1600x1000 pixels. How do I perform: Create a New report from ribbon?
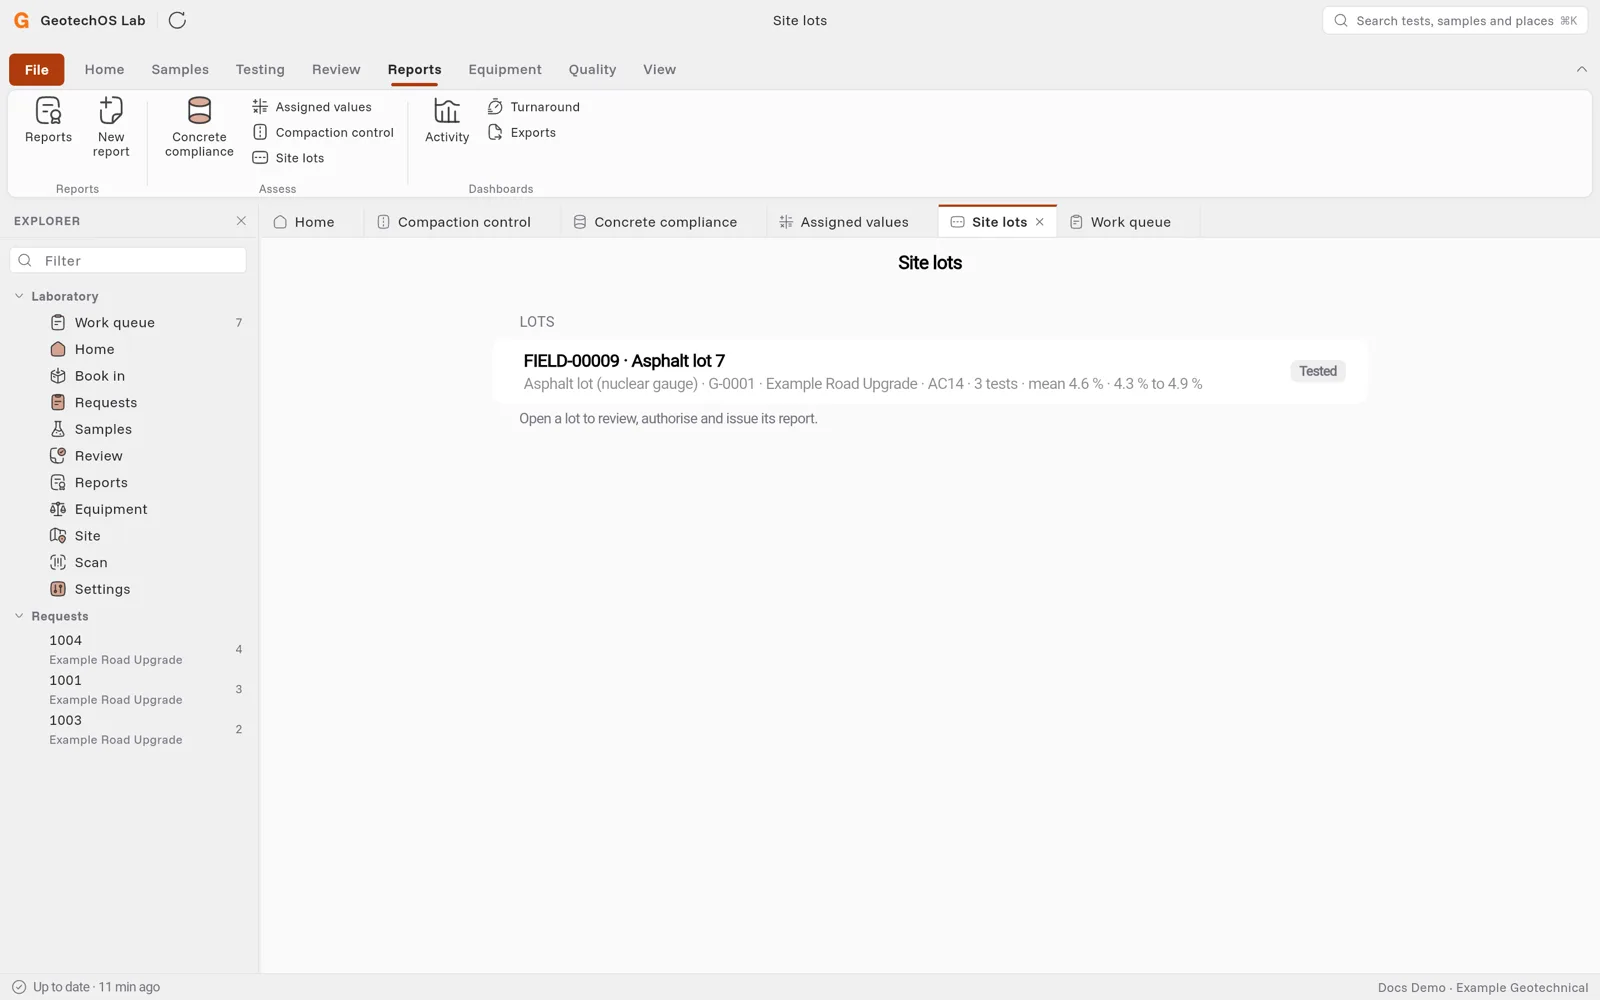(x=111, y=127)
